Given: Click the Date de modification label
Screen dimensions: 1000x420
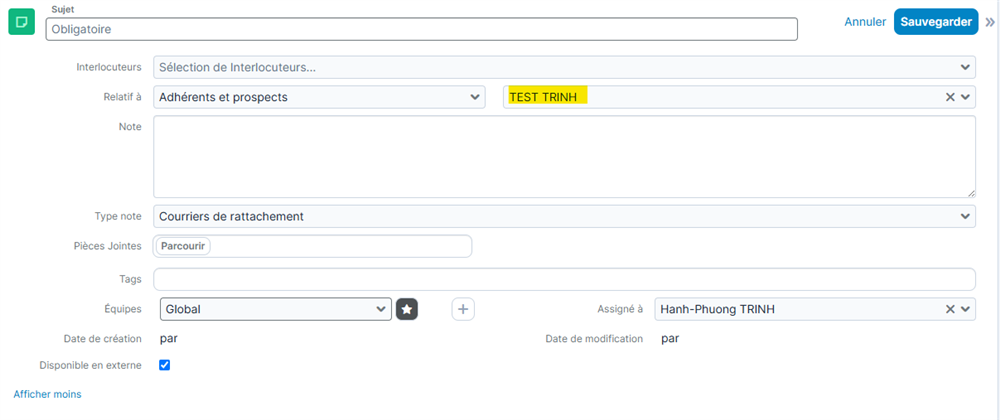Looking at the screenshot, I should coord(594,338).
